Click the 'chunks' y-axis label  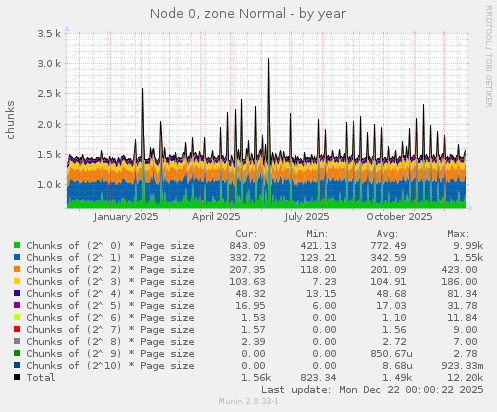tap(10, 120)
